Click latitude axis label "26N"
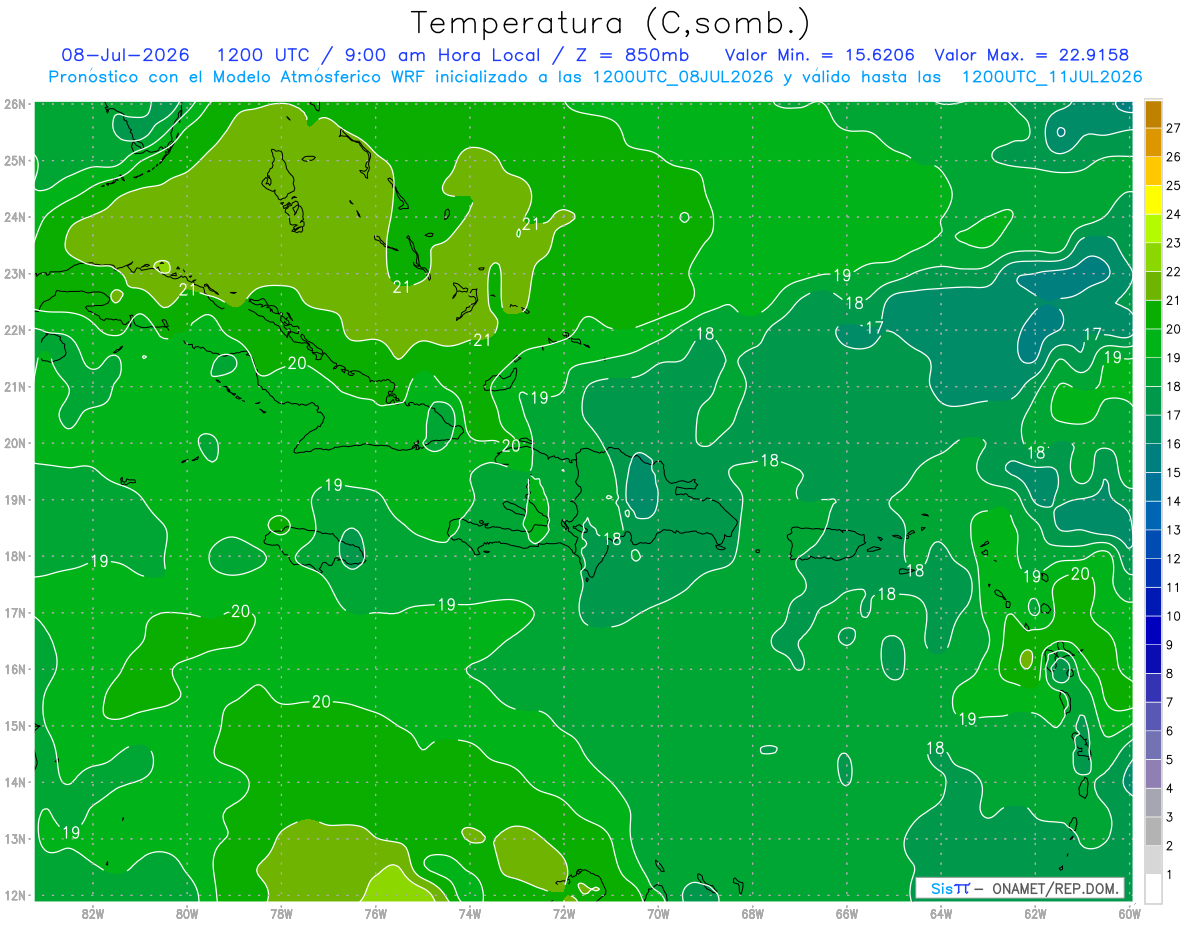Image resolution: width=1200 pixels, height=927 pixels. tap(15, 104)
